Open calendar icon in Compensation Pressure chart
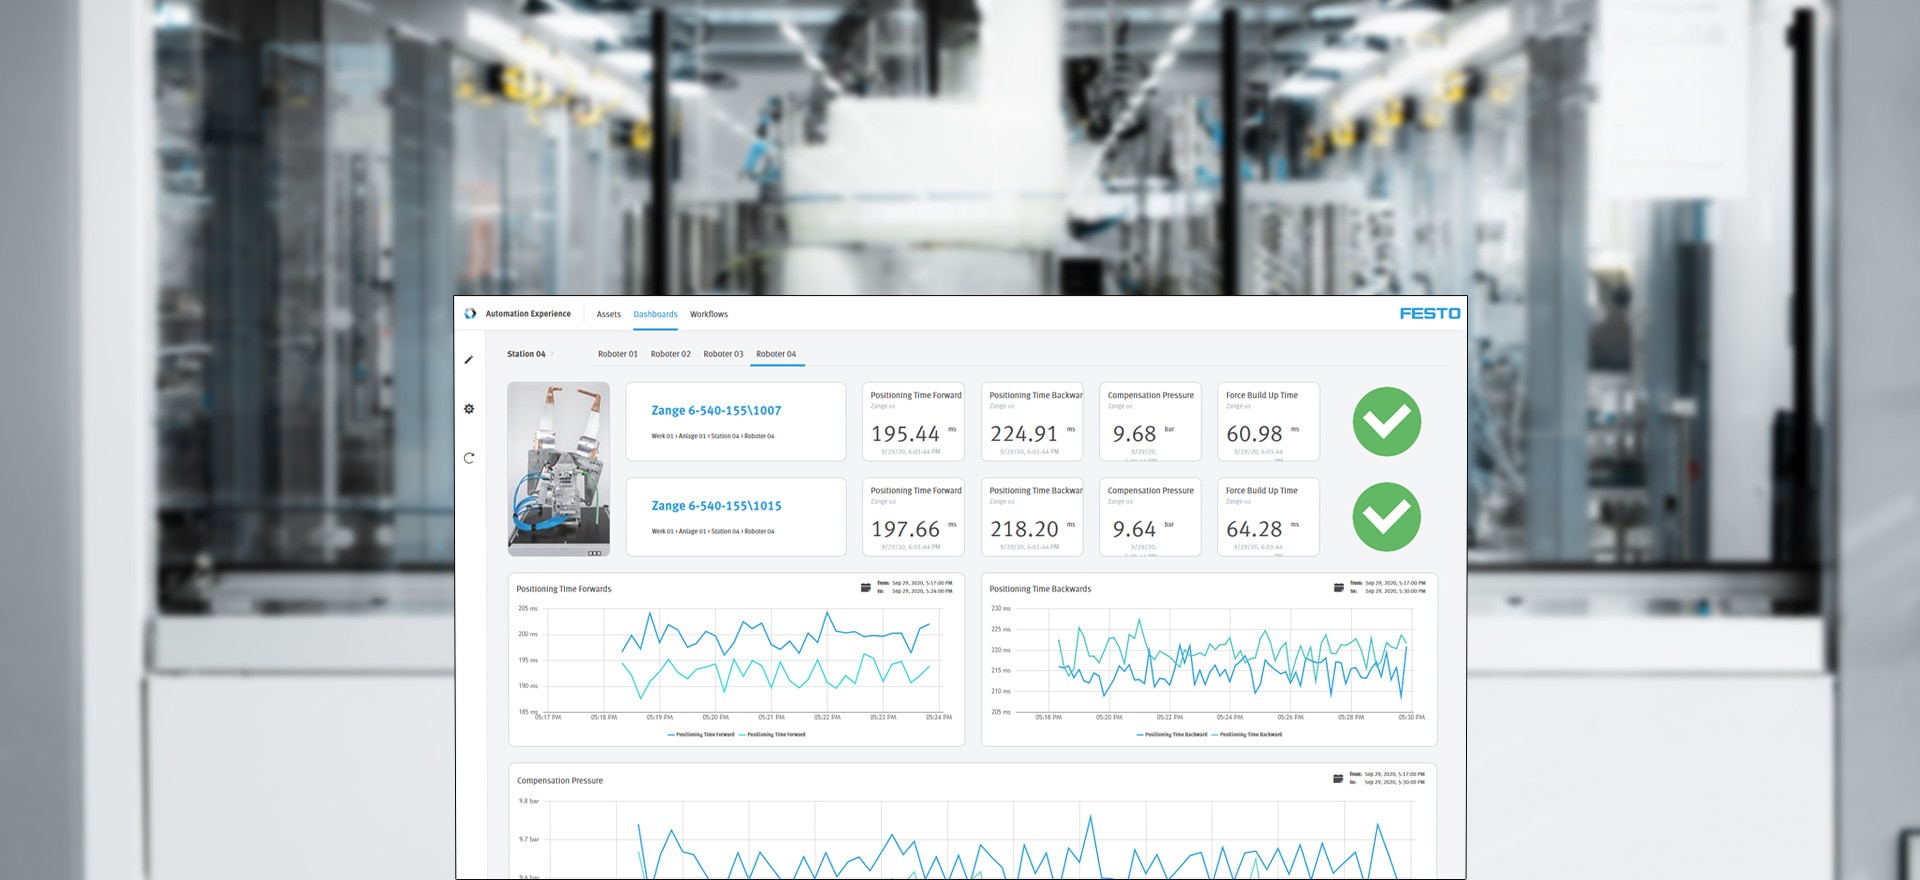This screenshot has width=1920, height=880. [x=1339, y=779]
